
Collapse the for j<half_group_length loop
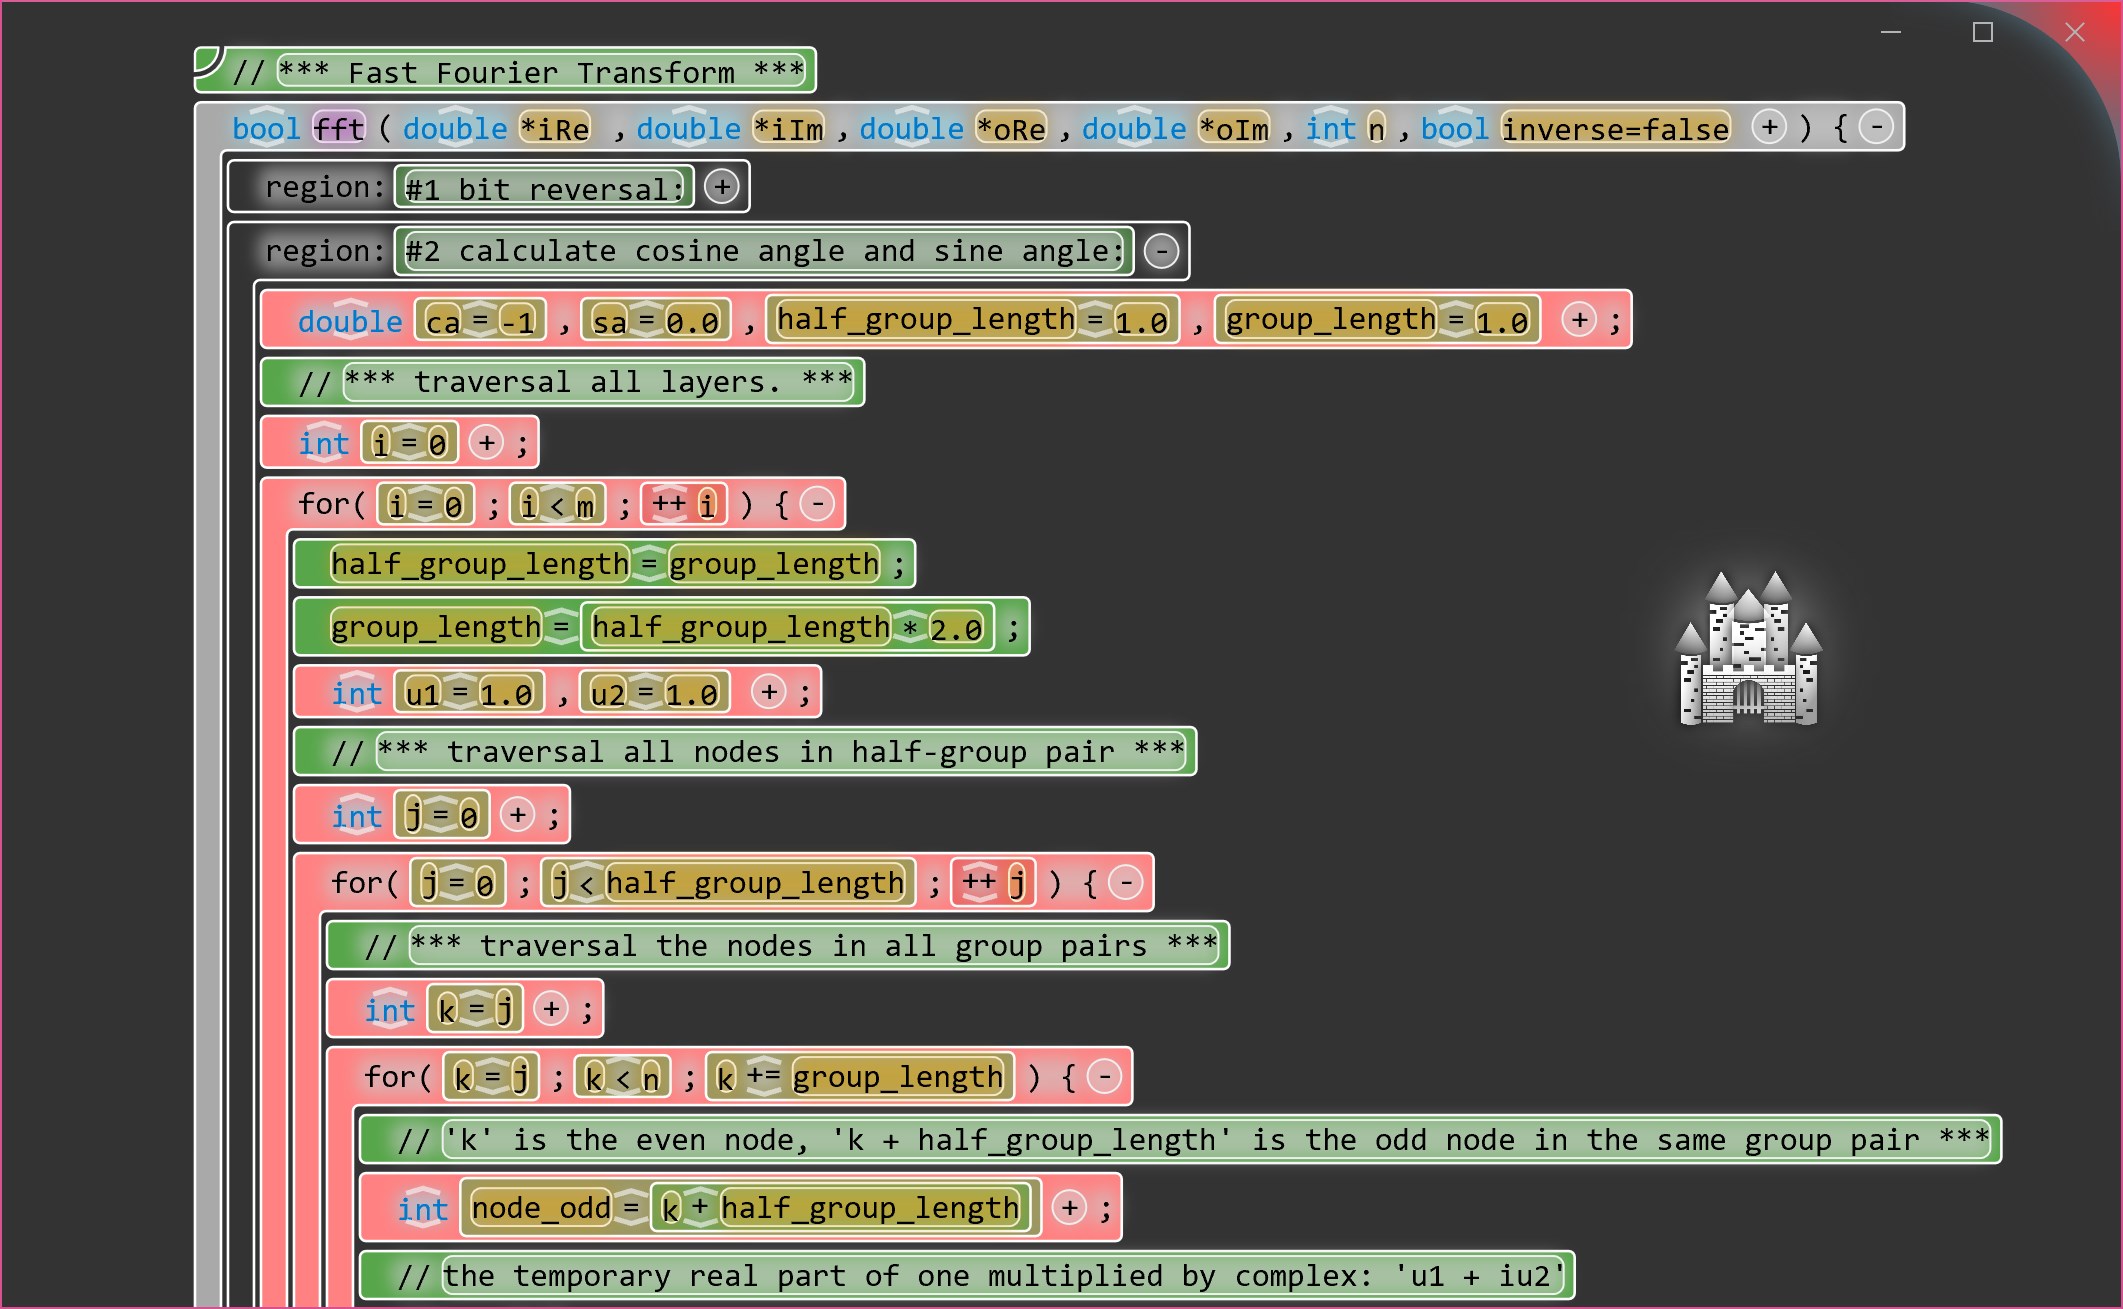(x=1125, y=882)
